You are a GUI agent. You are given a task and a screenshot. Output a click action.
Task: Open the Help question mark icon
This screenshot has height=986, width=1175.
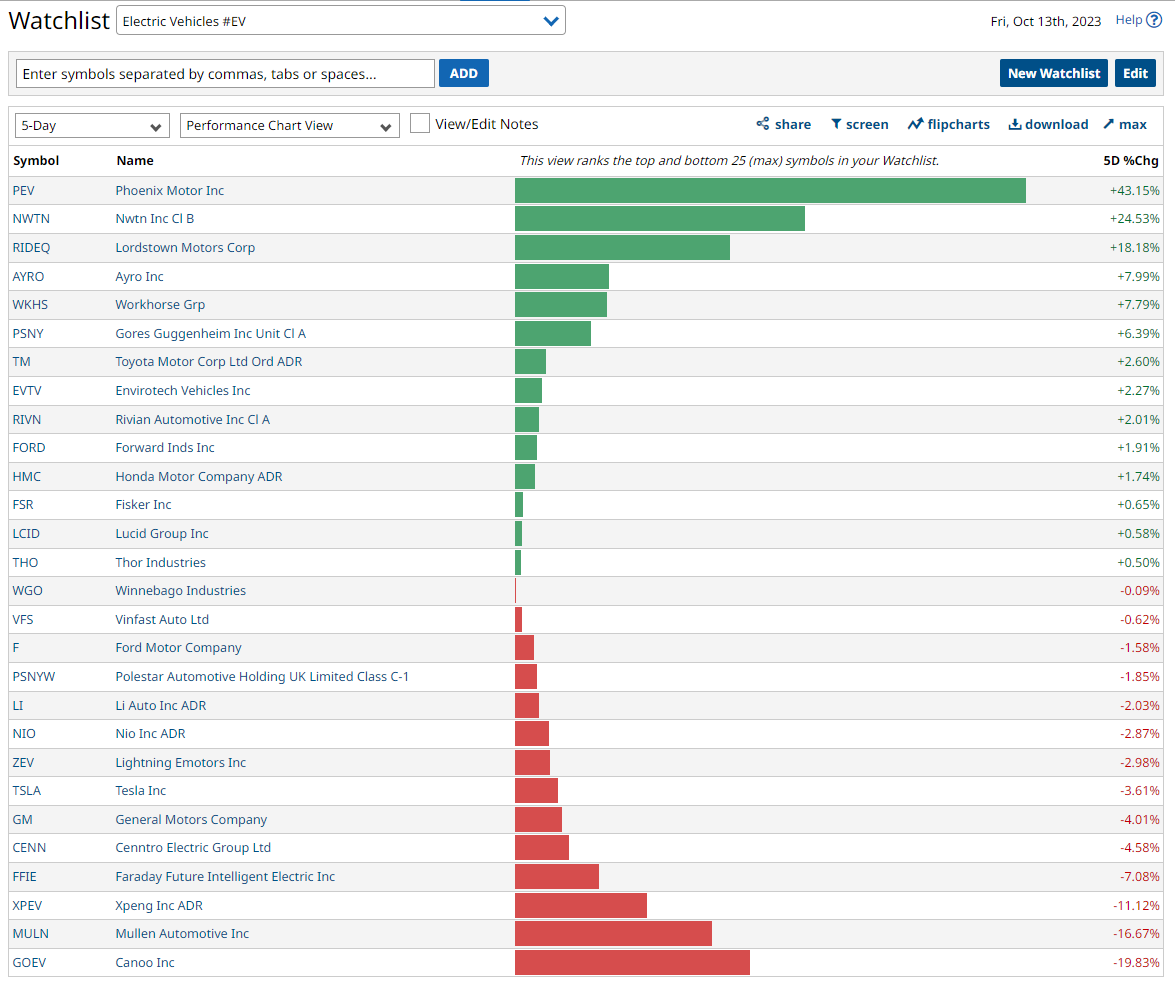[1154, 20]
